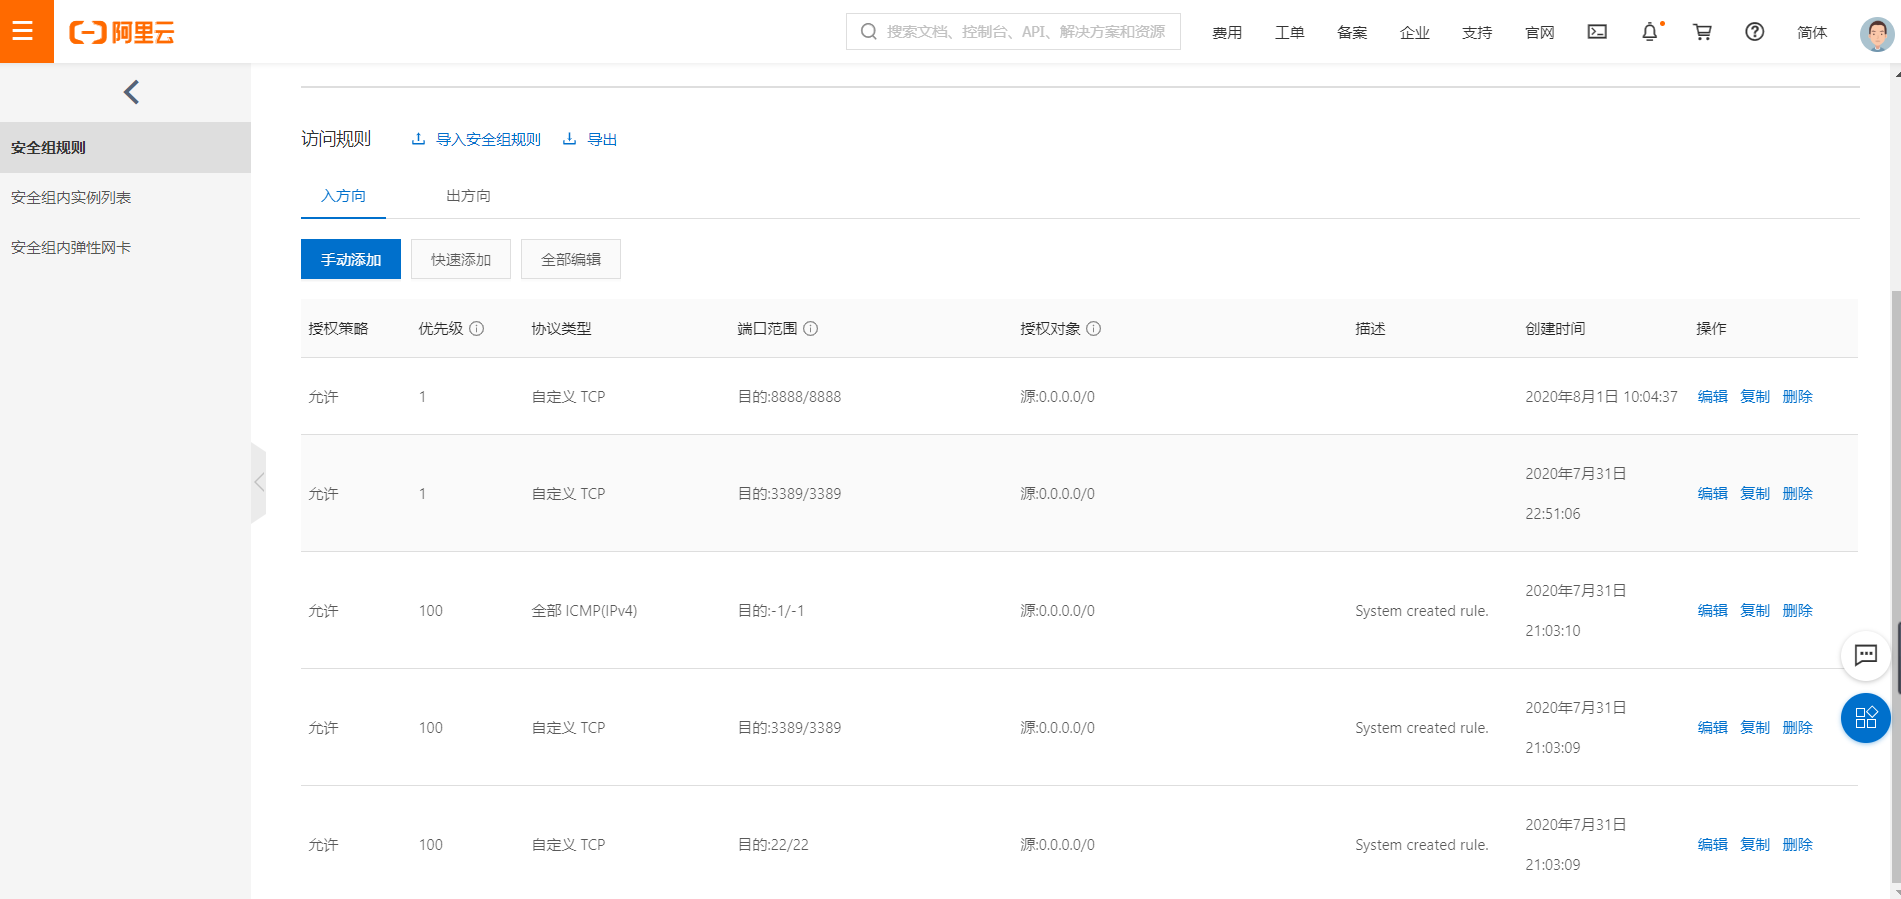Click the 目的:8888/8888 port cell
Screen dimensions: 1901x899
coord(789,397)
